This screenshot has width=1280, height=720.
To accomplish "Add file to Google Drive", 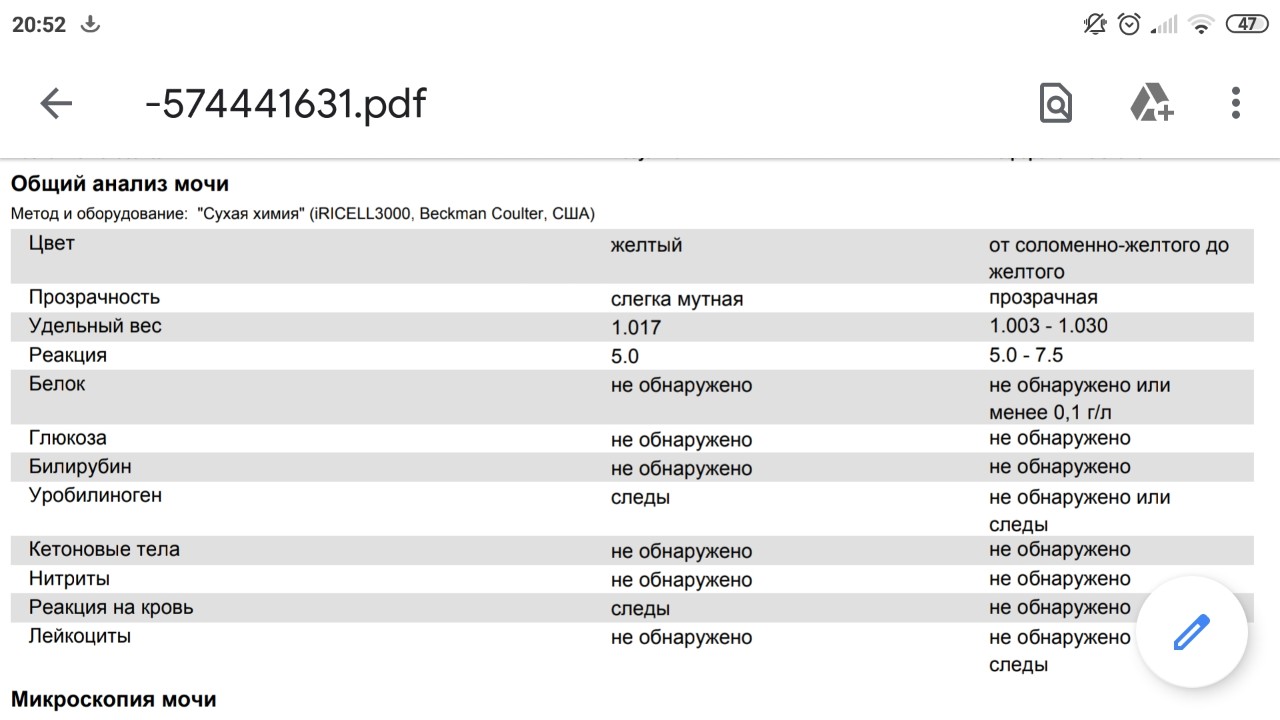I will (x=1151, y=103).
